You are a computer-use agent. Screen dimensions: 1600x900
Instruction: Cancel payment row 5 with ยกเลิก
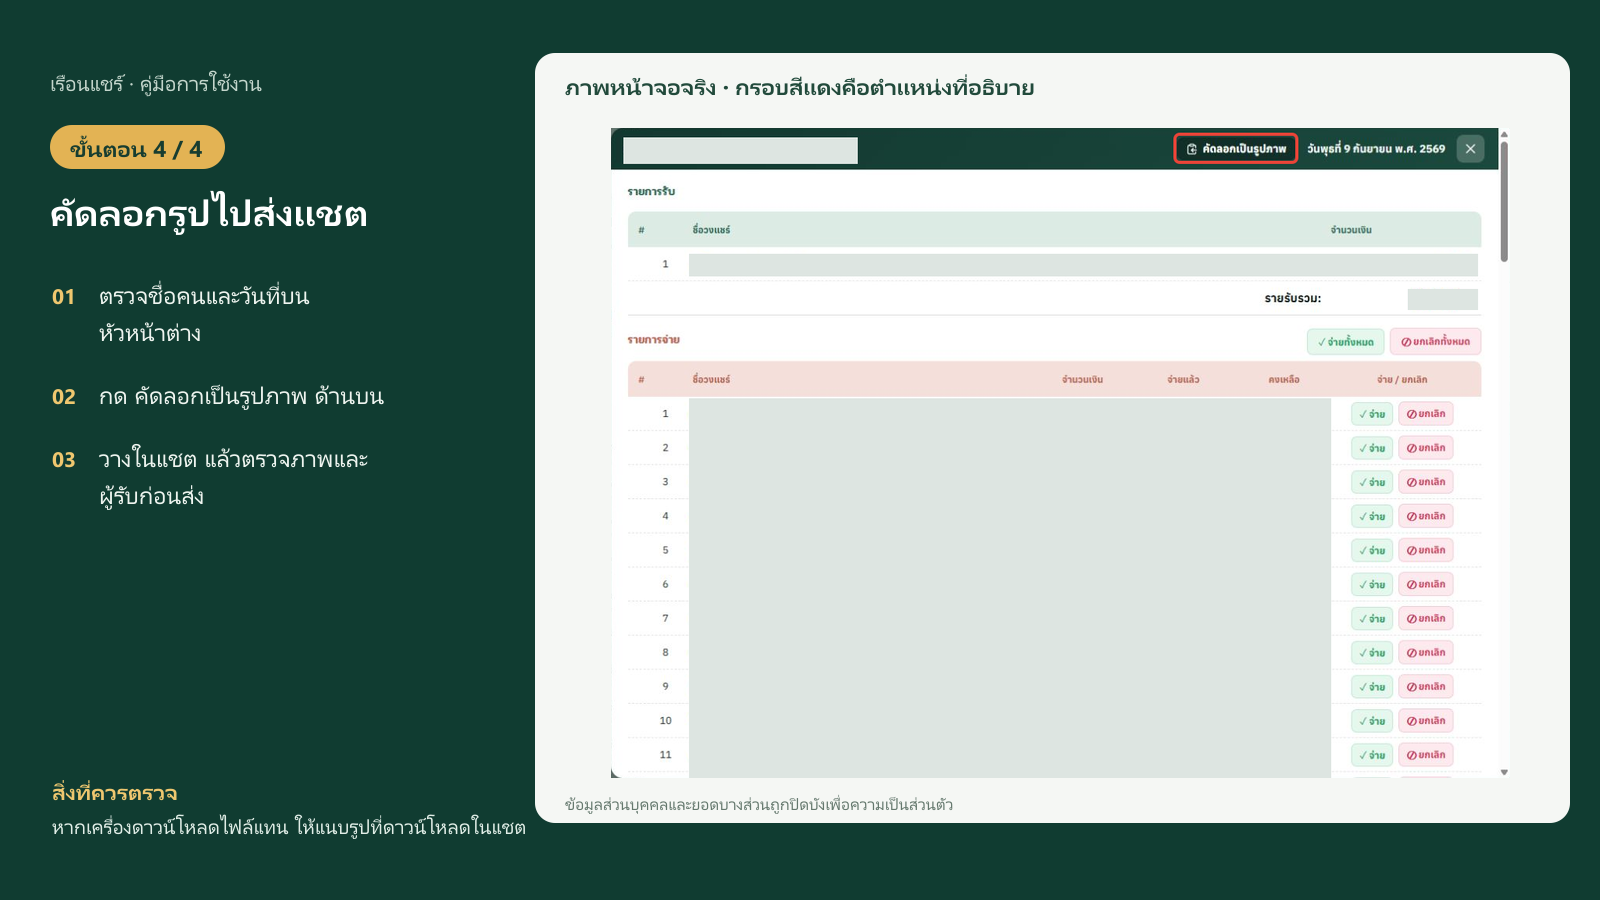tap(1426, 550)
